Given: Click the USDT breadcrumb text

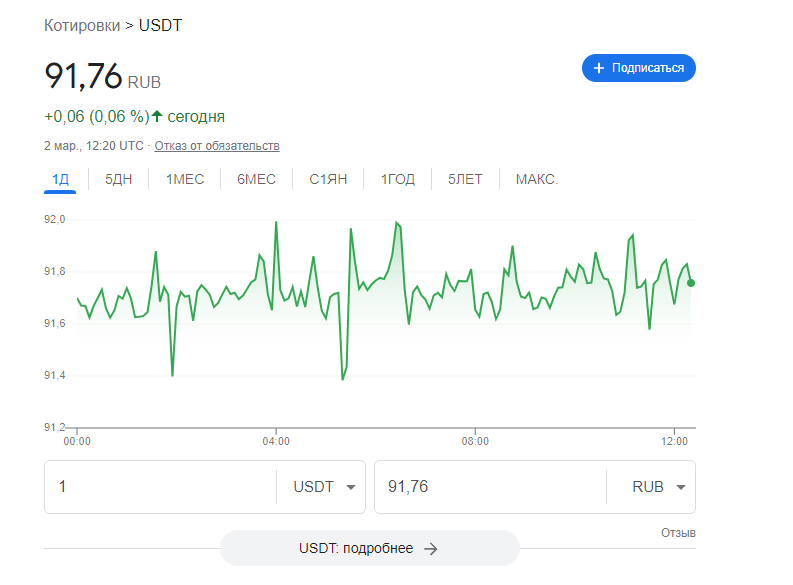Looking at the screenshot, I should click(x=160, y=25).
